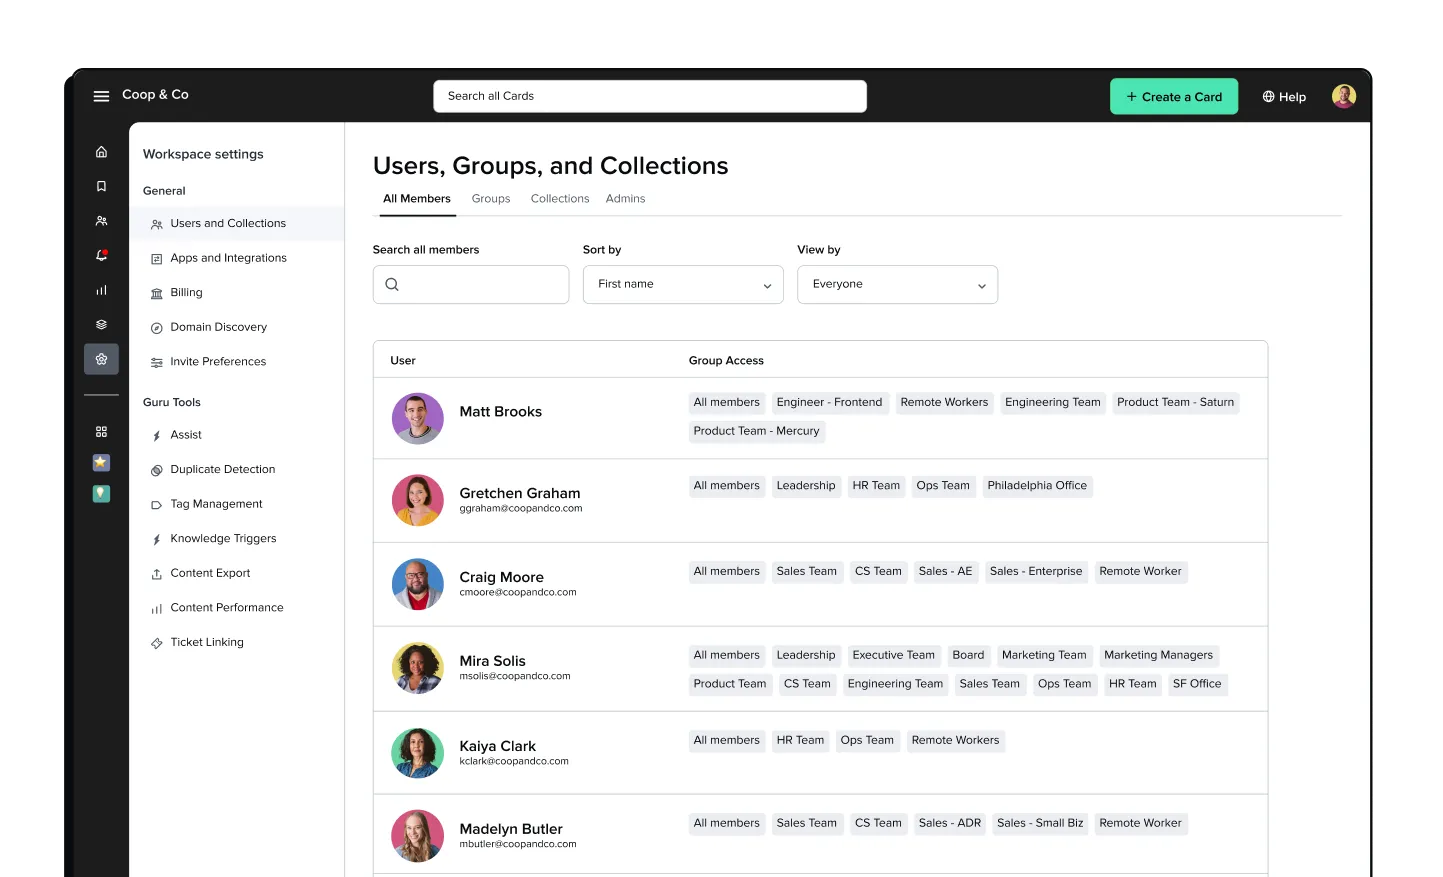The width and height of the screenshot is (1443, 877).
Task: Open the people icon in left rail
Action: [101, 221]
